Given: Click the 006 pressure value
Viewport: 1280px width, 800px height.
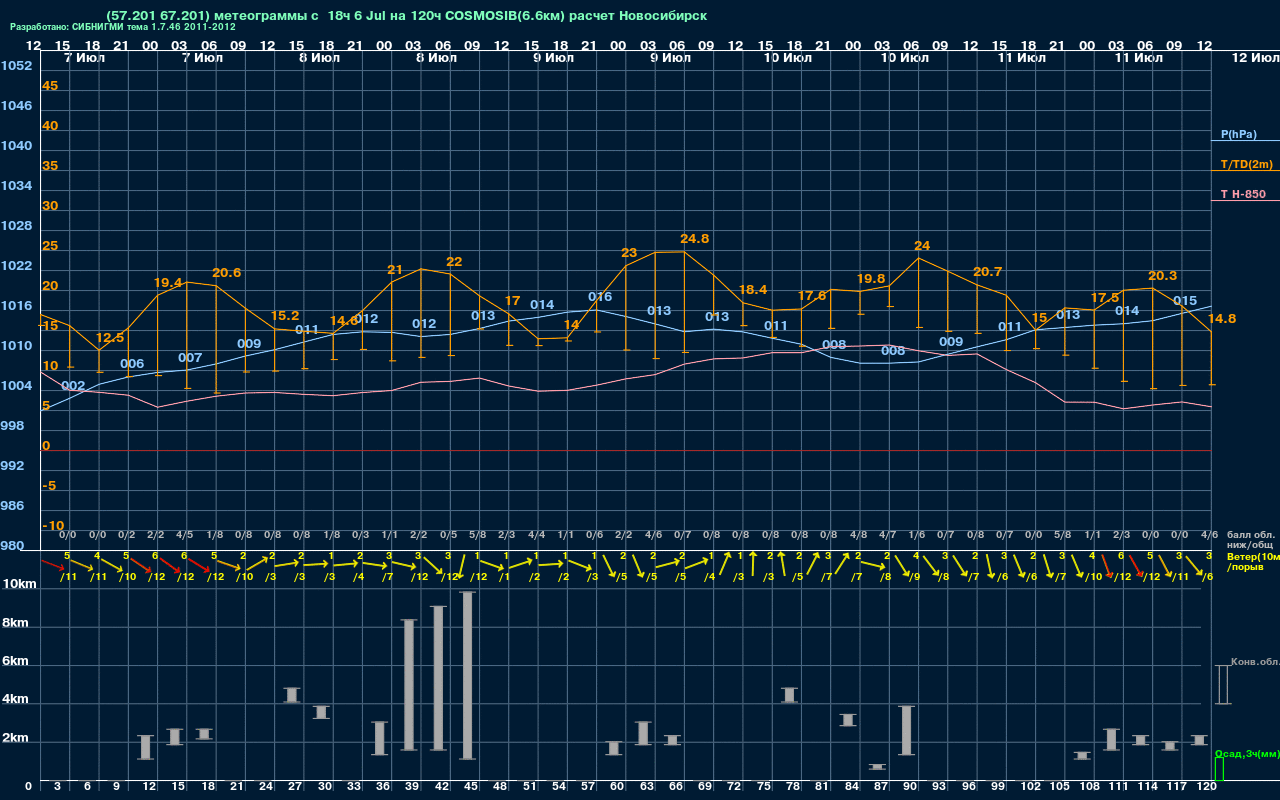Looking at the screenshot, I should [x=132, y=364].
